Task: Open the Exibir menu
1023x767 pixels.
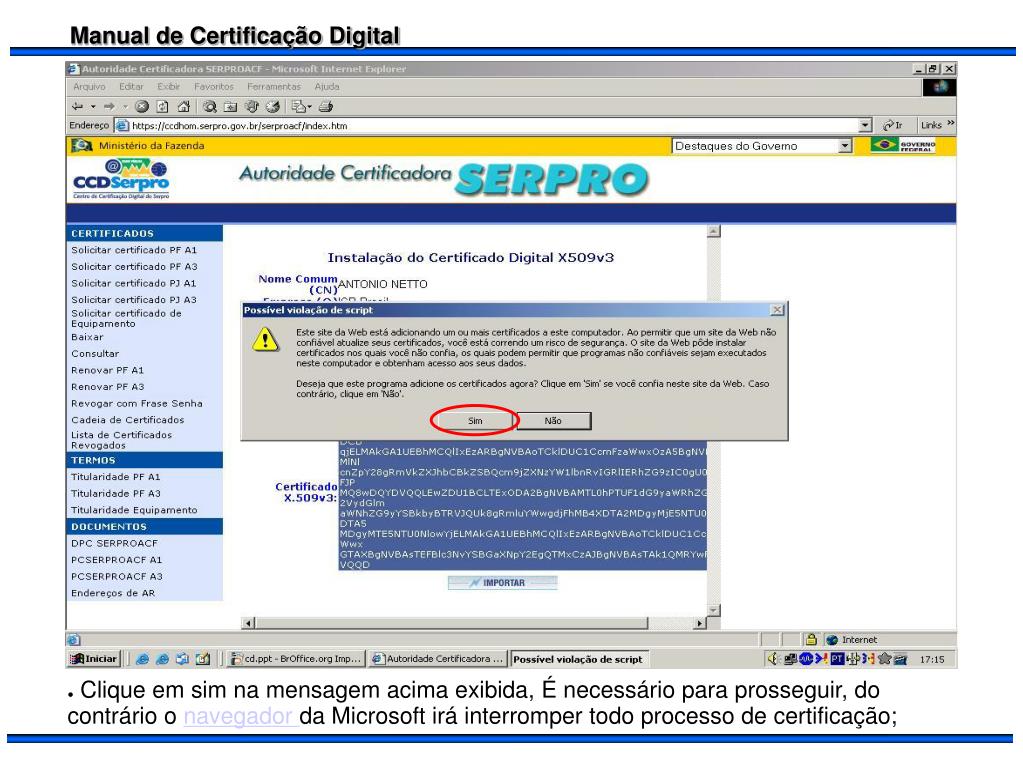Action: (168, 87)
